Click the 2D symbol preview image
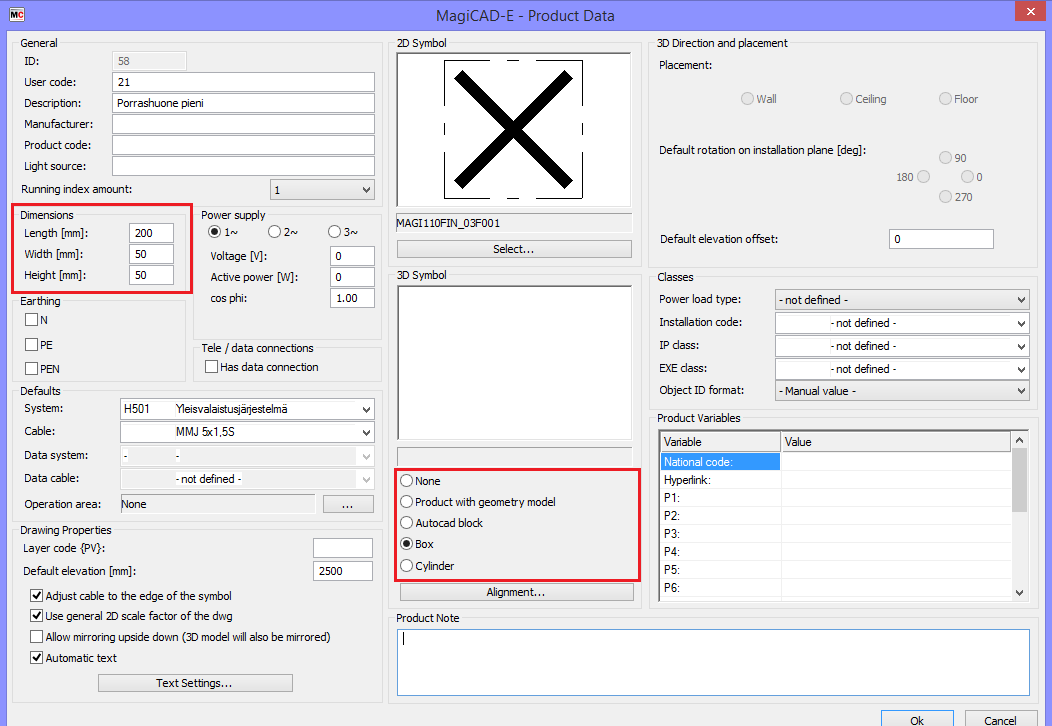This screenshot has width=1052, height=726. [514, 129]
